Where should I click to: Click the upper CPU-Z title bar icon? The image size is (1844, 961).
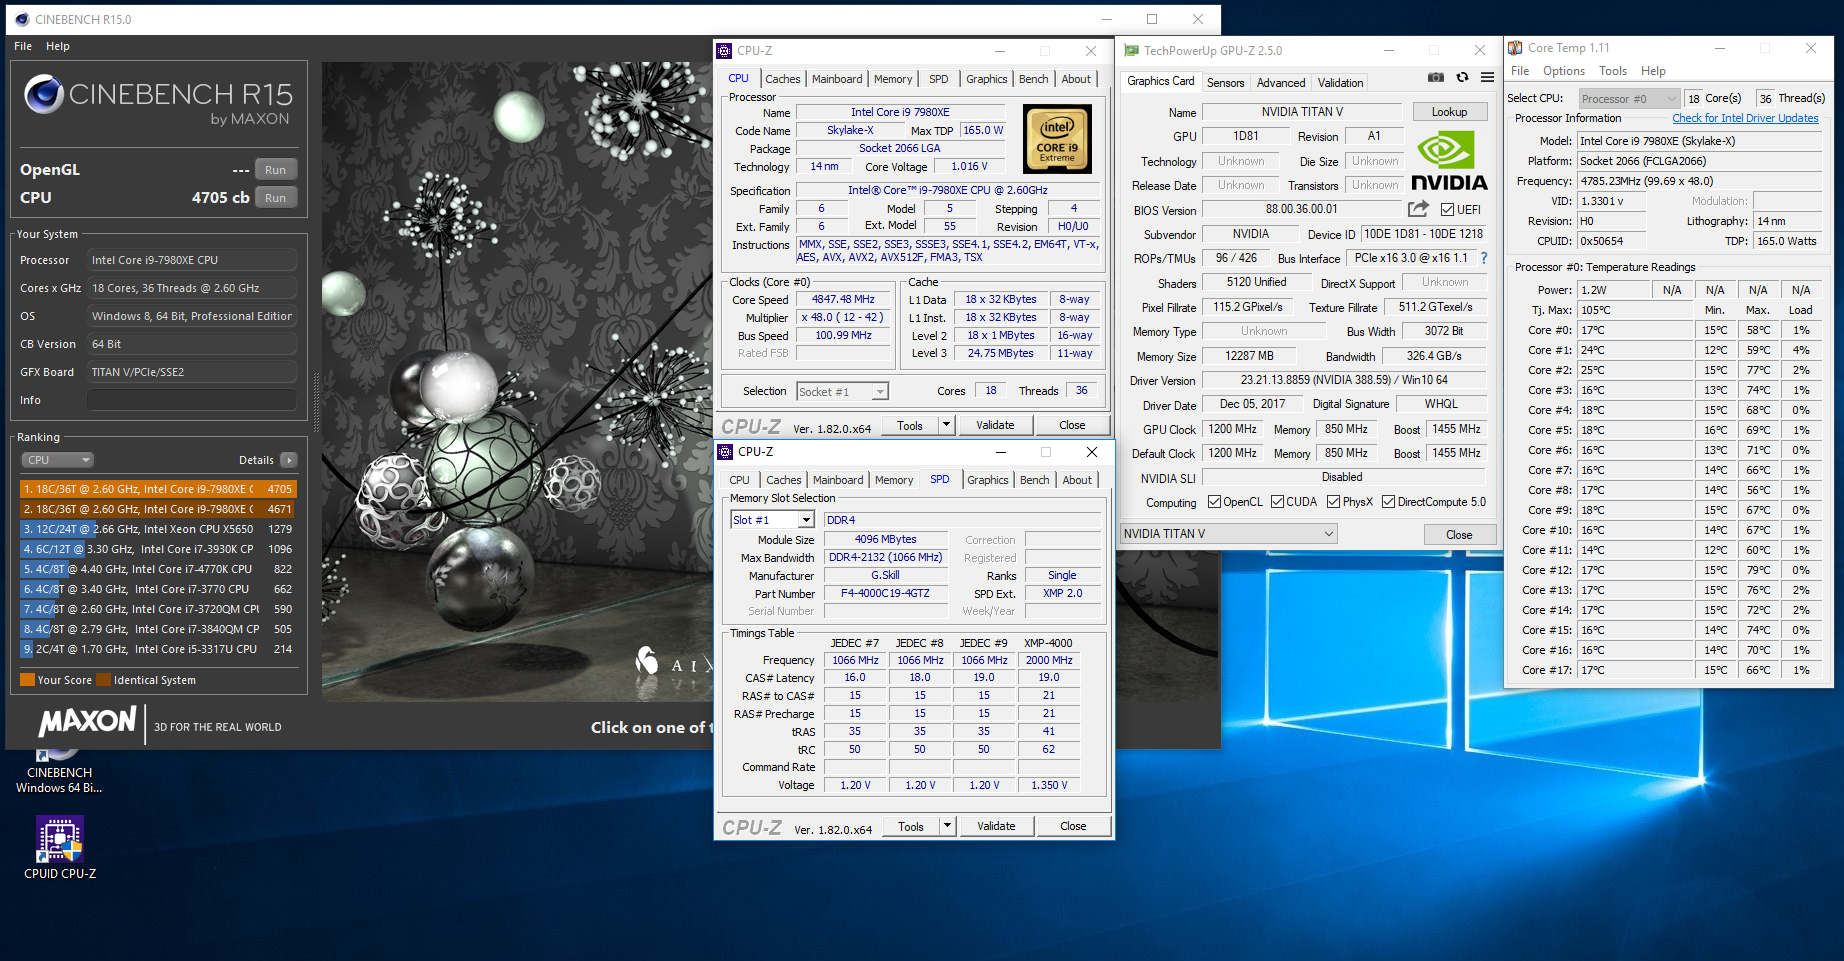724,50
